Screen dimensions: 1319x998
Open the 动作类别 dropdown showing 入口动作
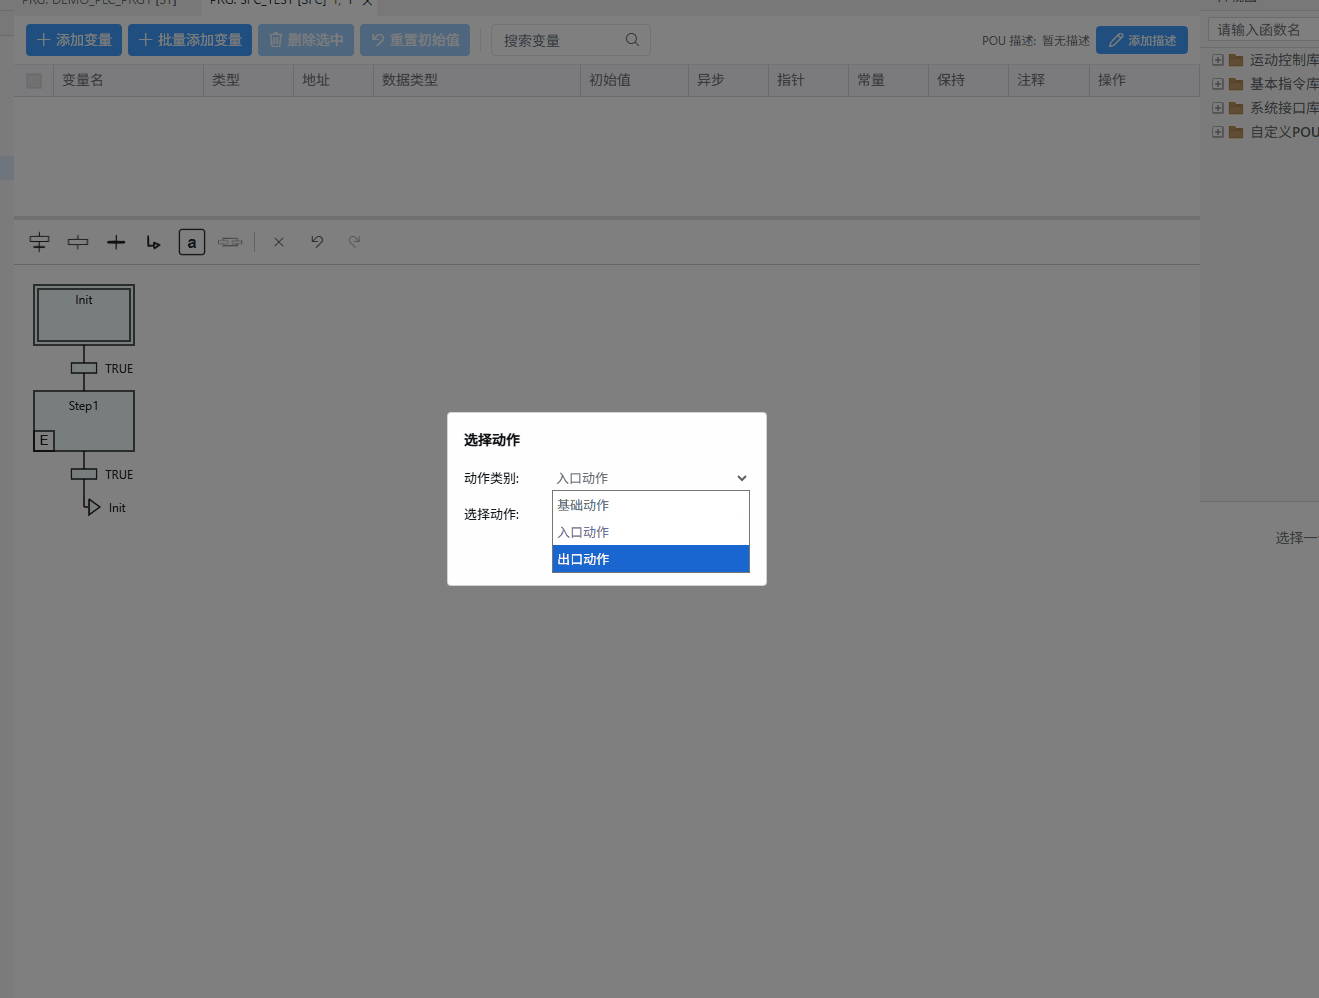(651, 478)
